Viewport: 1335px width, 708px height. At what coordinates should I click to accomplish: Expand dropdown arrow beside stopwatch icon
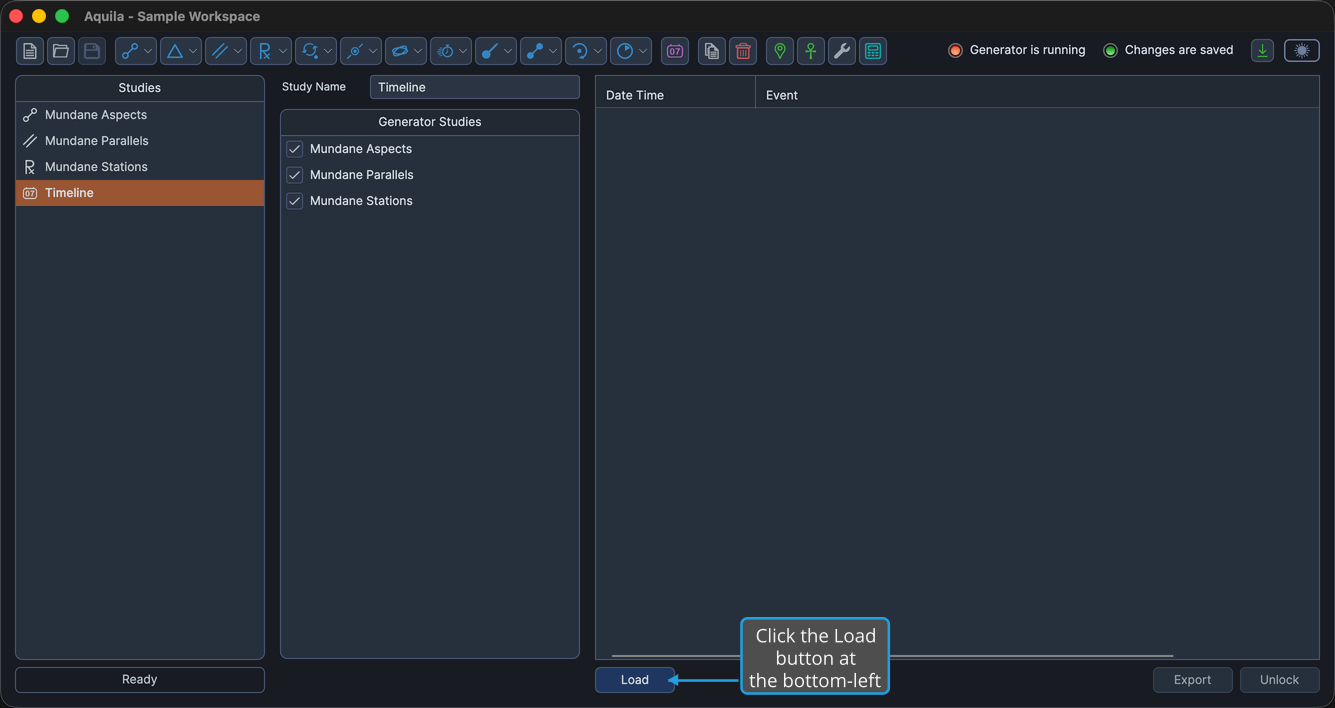click(463, 51)
